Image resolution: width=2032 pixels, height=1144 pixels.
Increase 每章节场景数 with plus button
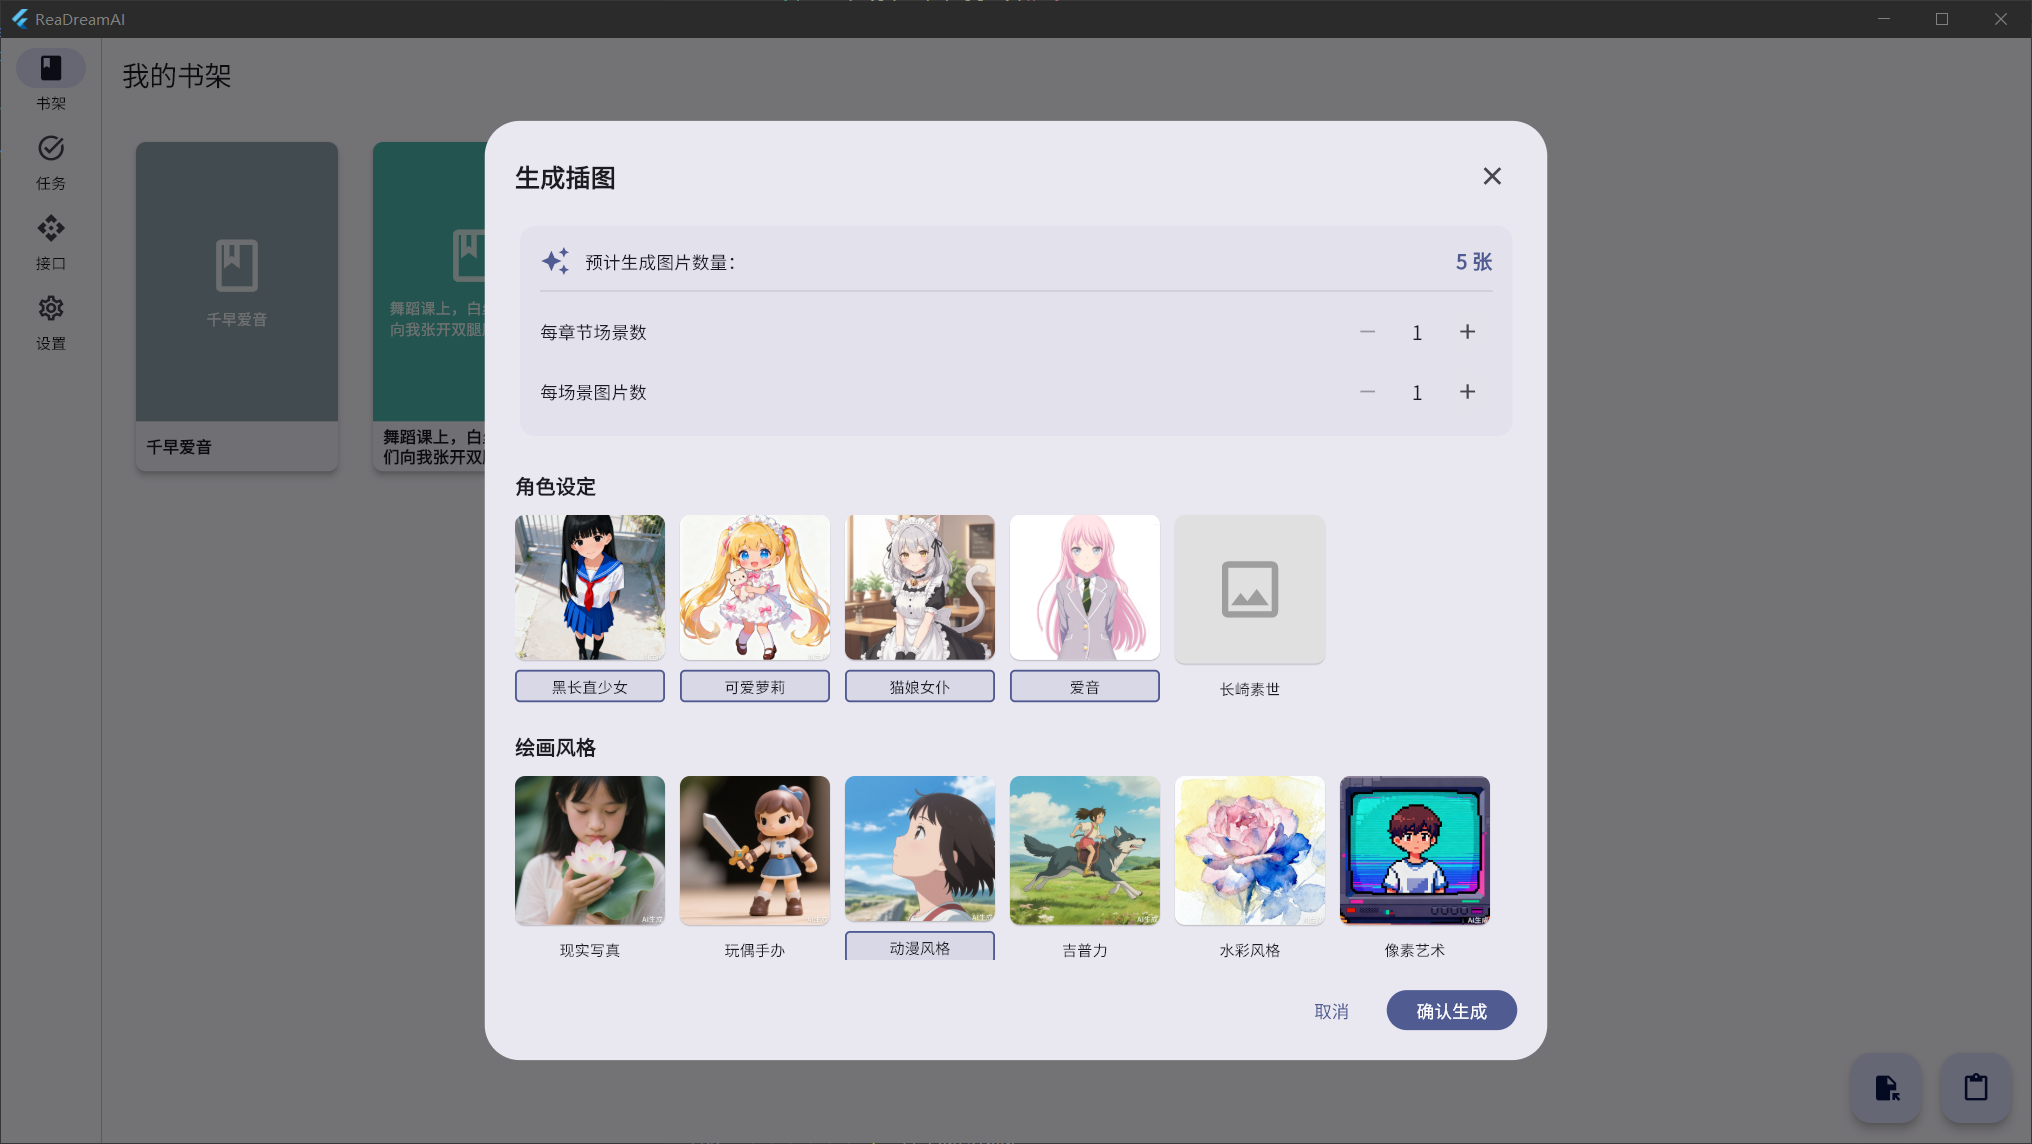[1467, 332]
